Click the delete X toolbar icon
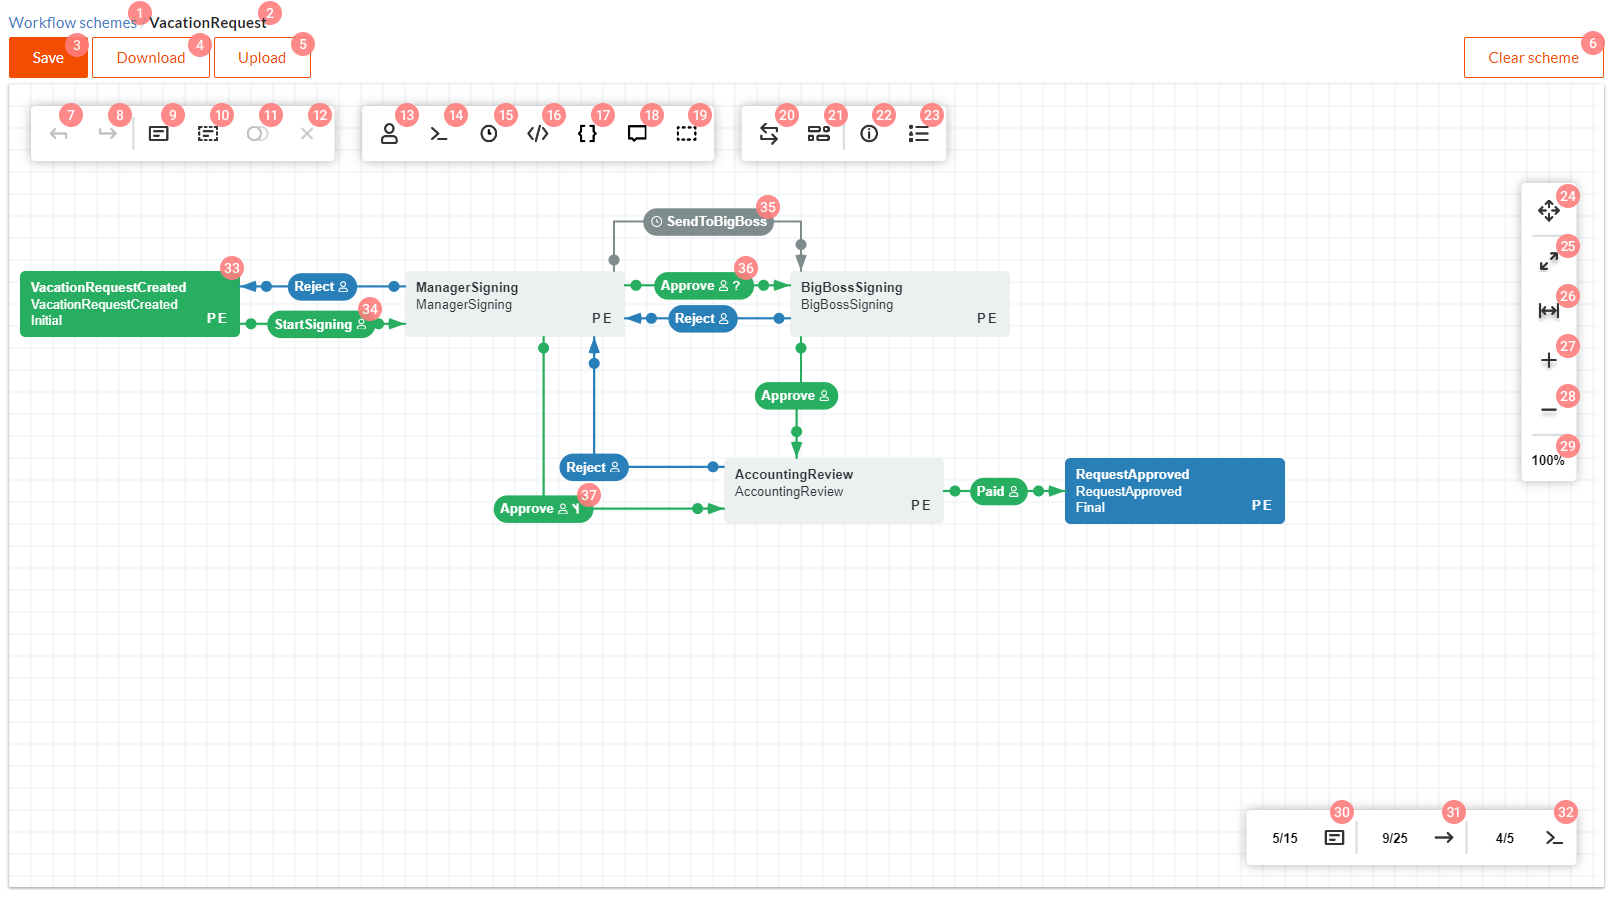This screenshot has height=902, width=1609. (x=307, y=134)
